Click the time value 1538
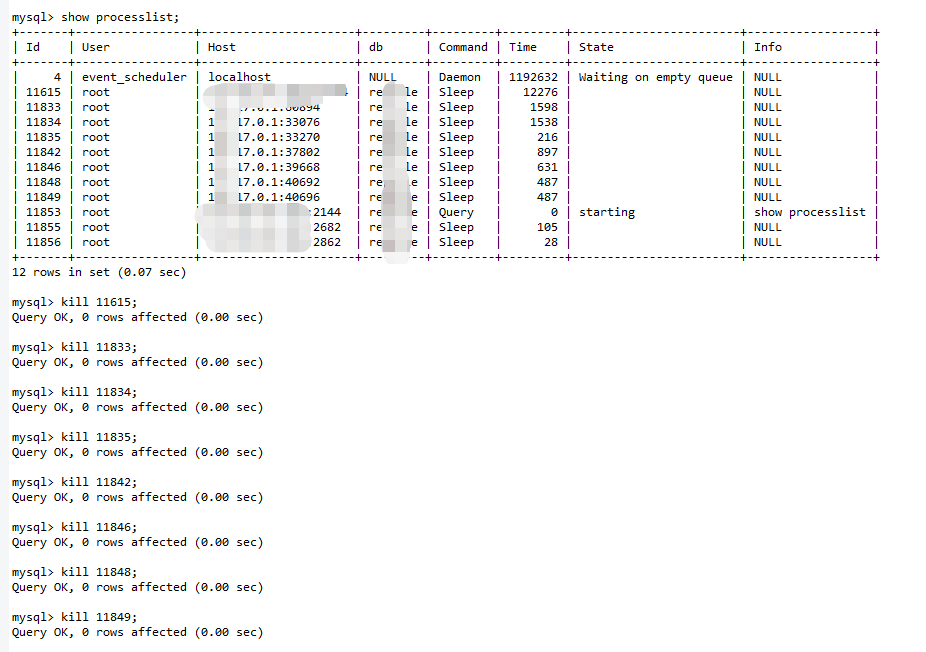The height and width of the screenshot is (652, 926). coord(544,122)
